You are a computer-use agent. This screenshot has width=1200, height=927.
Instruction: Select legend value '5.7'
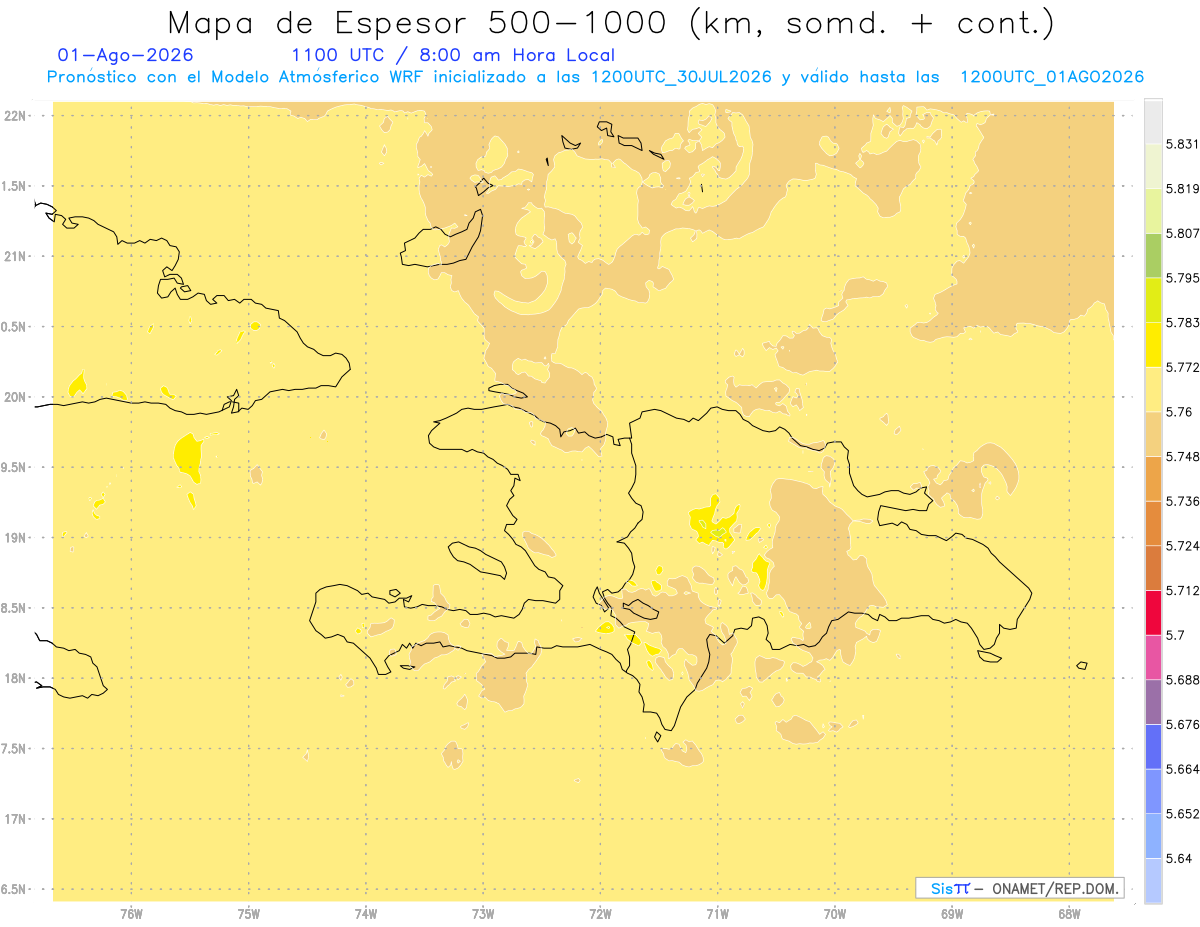tap(1175, 635)
